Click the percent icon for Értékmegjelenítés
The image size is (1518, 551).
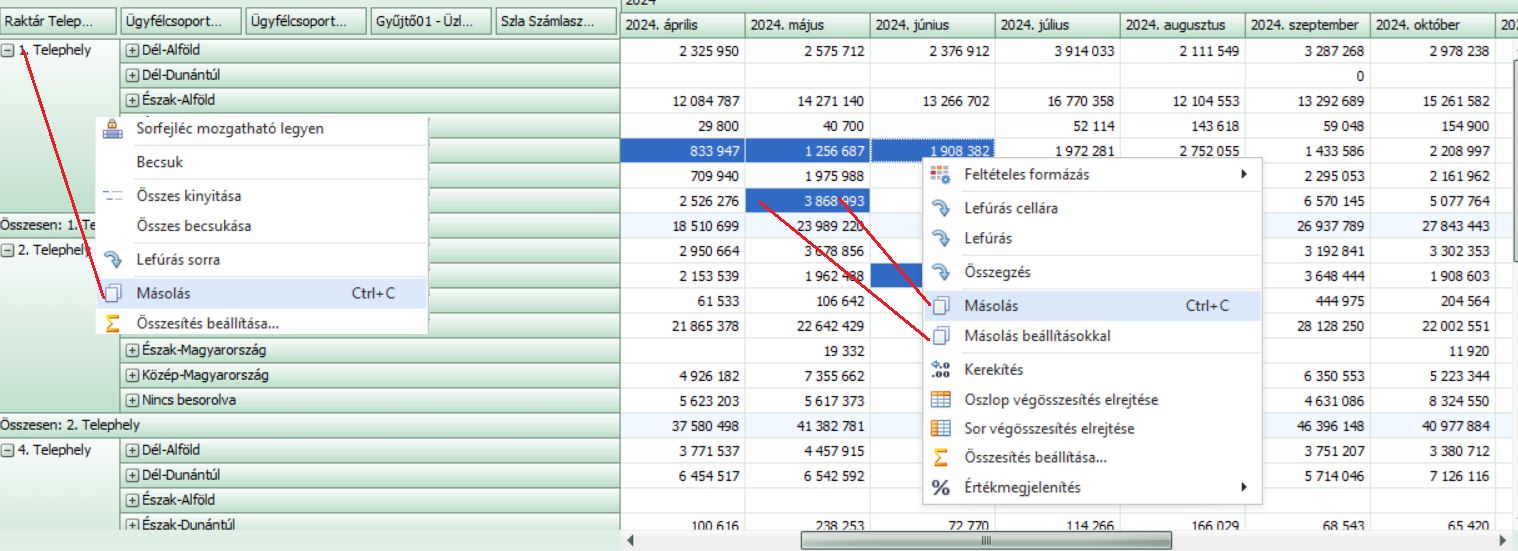pos(941,487)
